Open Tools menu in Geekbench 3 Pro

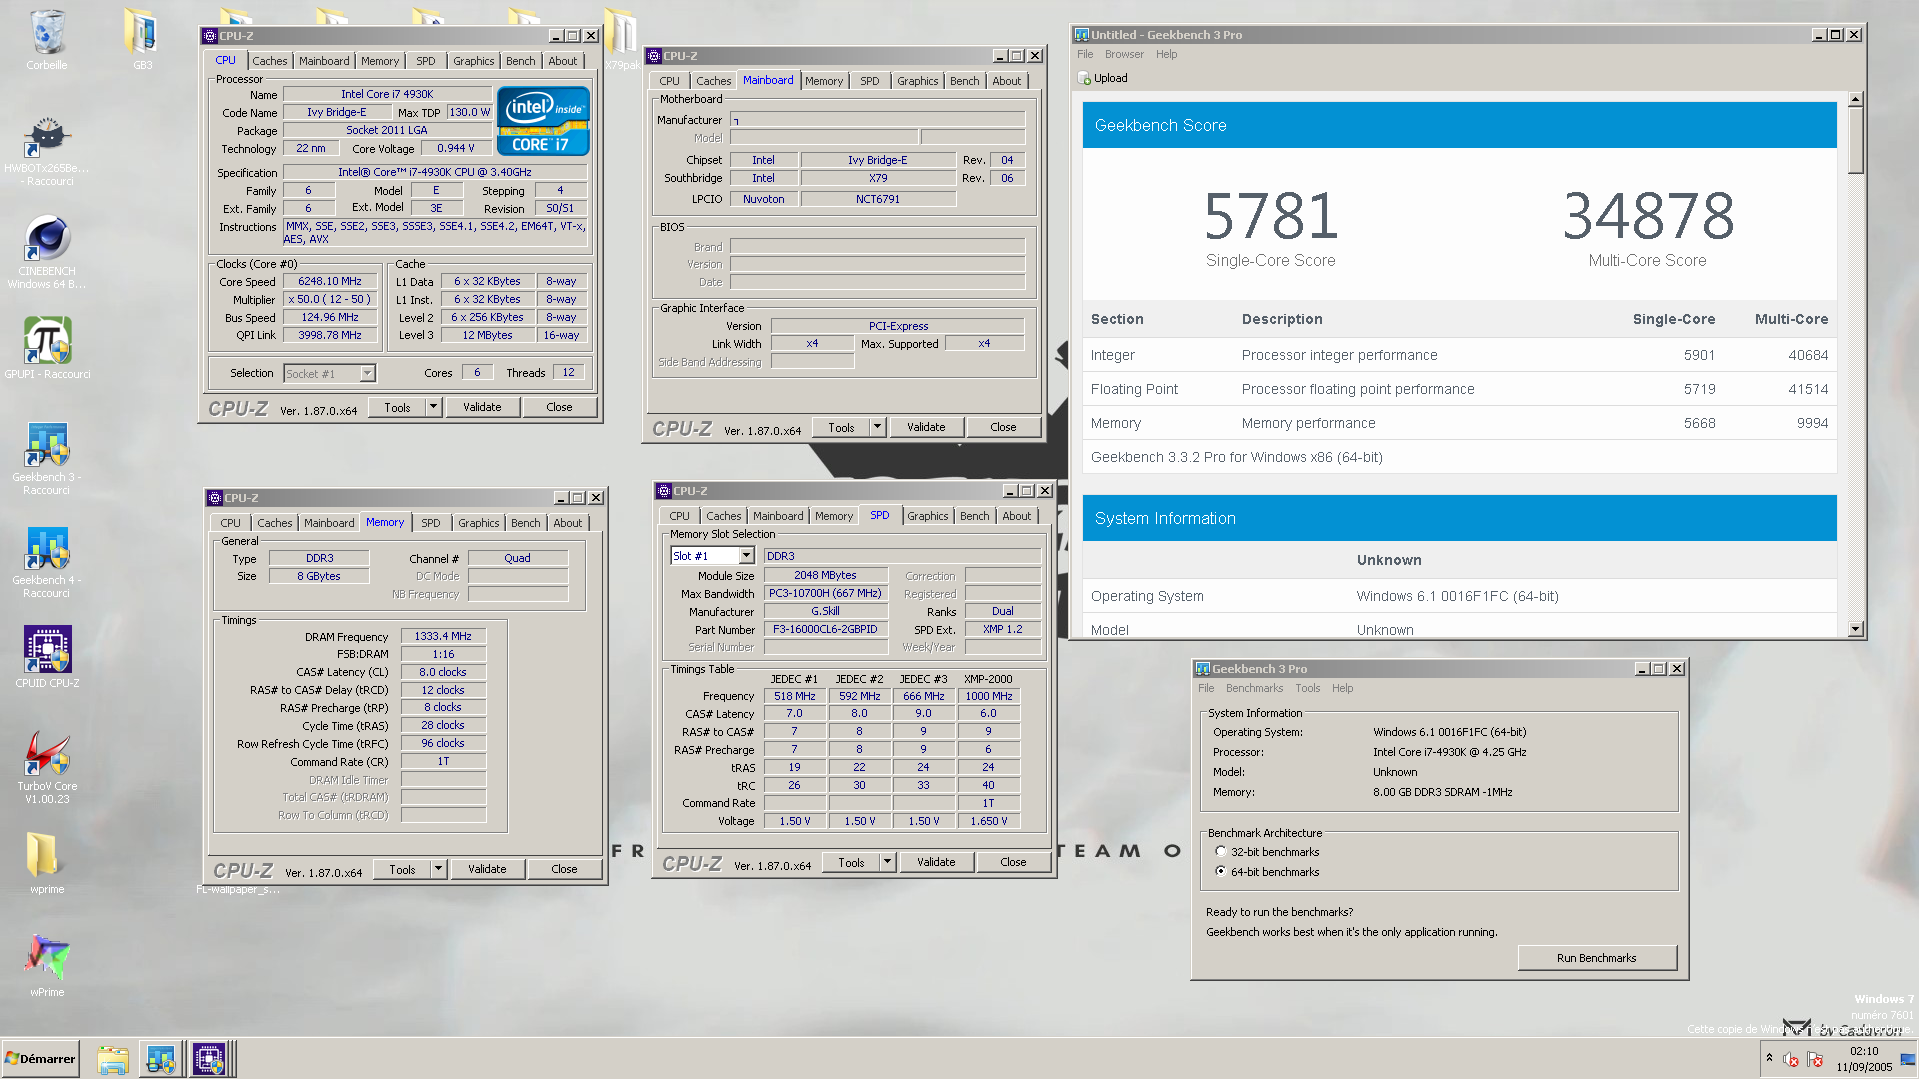click(x=1307, y=689)
